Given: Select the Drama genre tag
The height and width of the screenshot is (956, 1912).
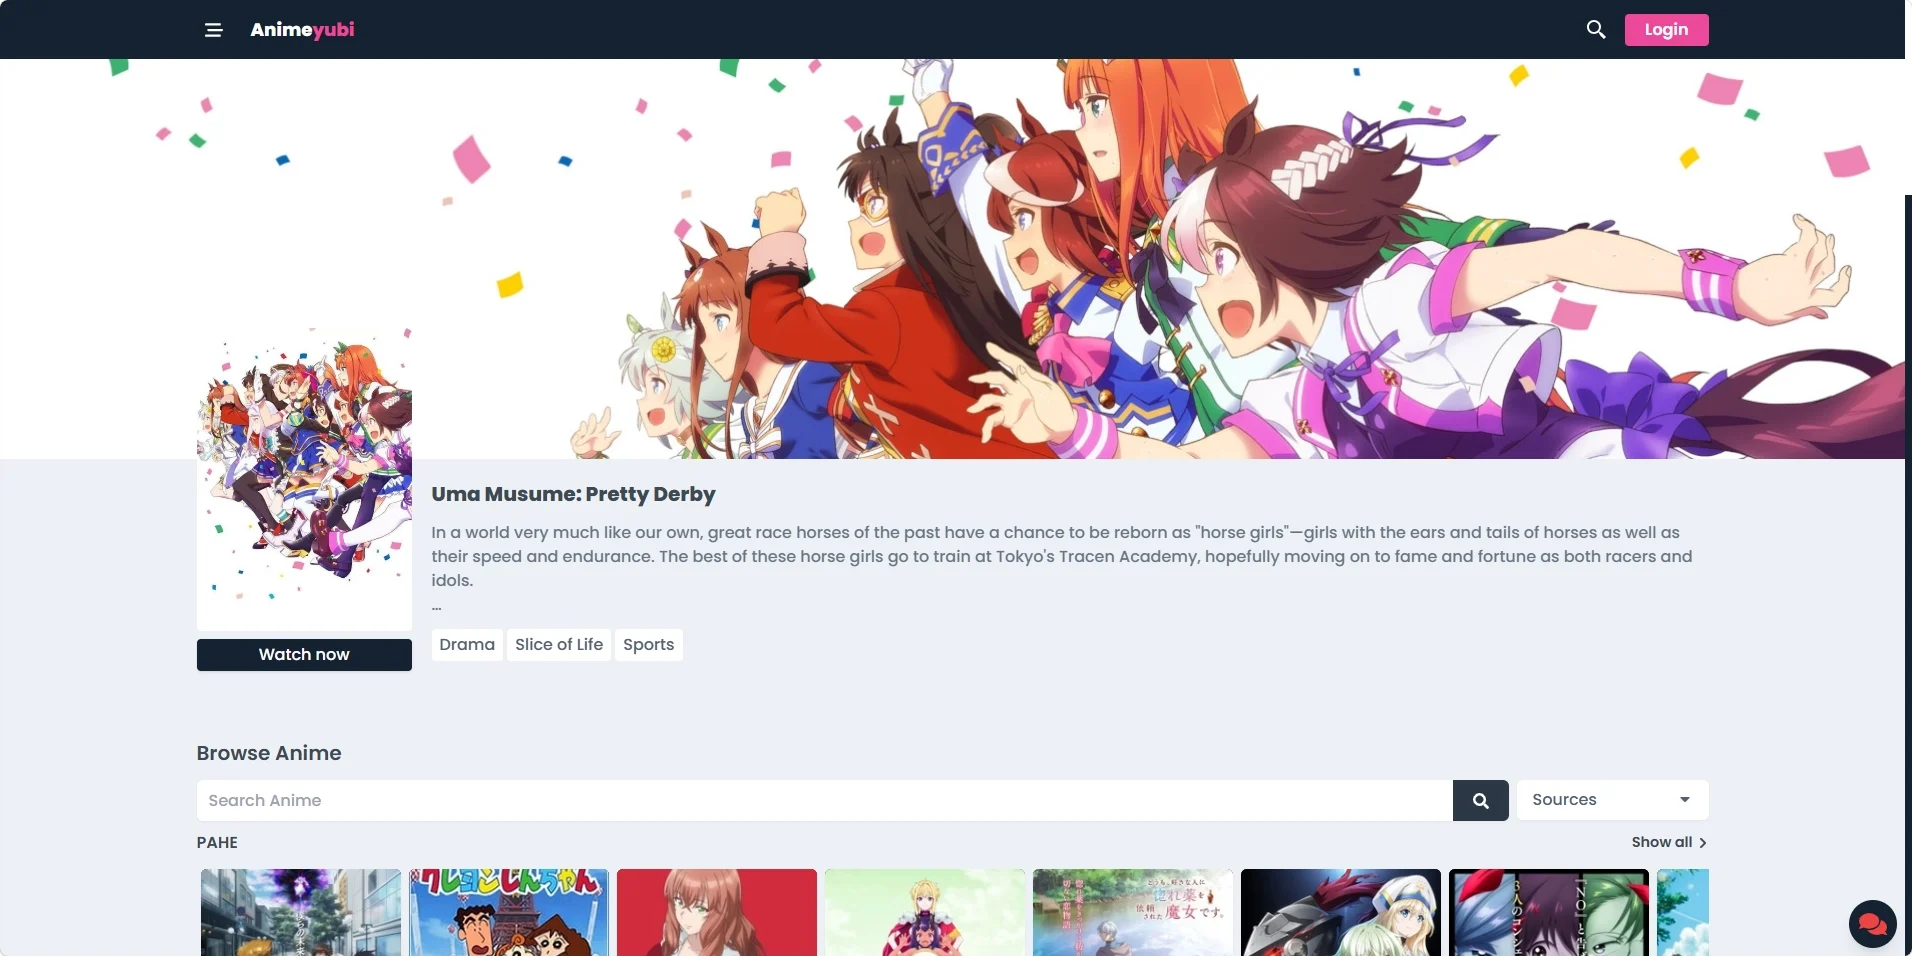Looking at the screenshot, I should [x=467, y=645].
